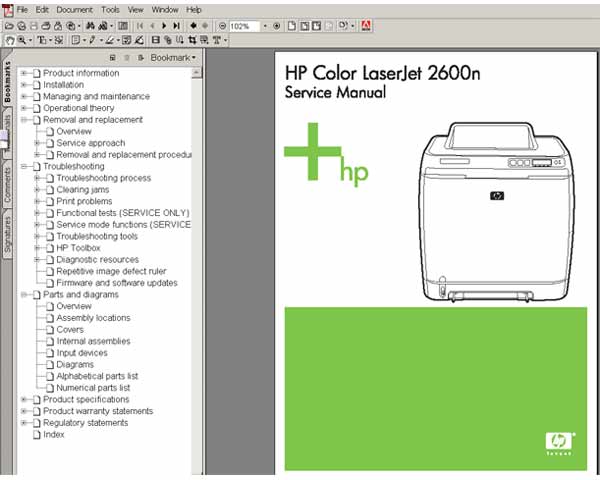Switch to the Signatures side tab
Viewport: 600px width, 480px height.
pyautogui.click(x=7, y=234)
